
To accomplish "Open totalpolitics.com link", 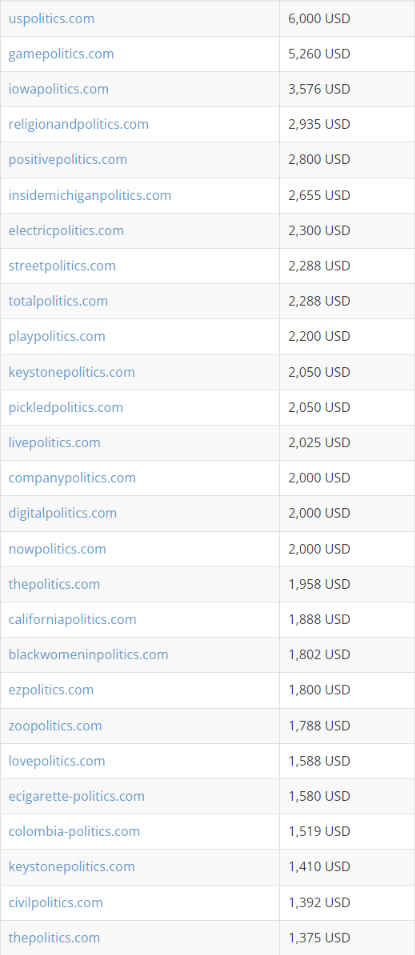I will click(x=58, y=301).
